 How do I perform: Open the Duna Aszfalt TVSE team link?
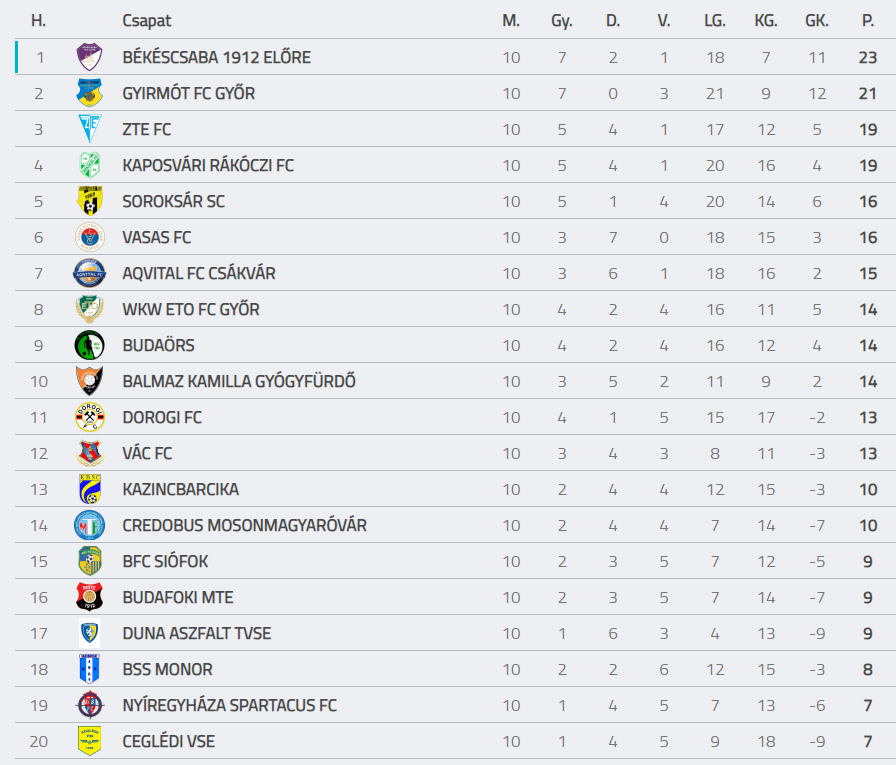coord(197,634)
